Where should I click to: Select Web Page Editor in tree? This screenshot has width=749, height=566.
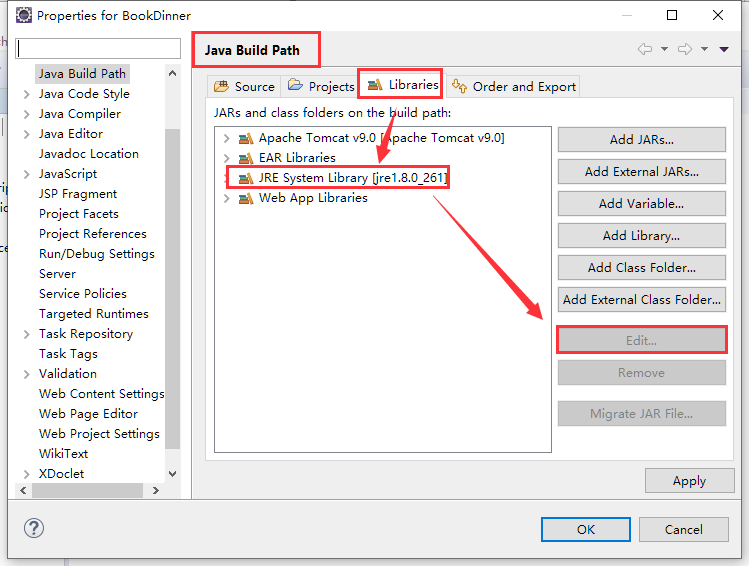point(88,414)
